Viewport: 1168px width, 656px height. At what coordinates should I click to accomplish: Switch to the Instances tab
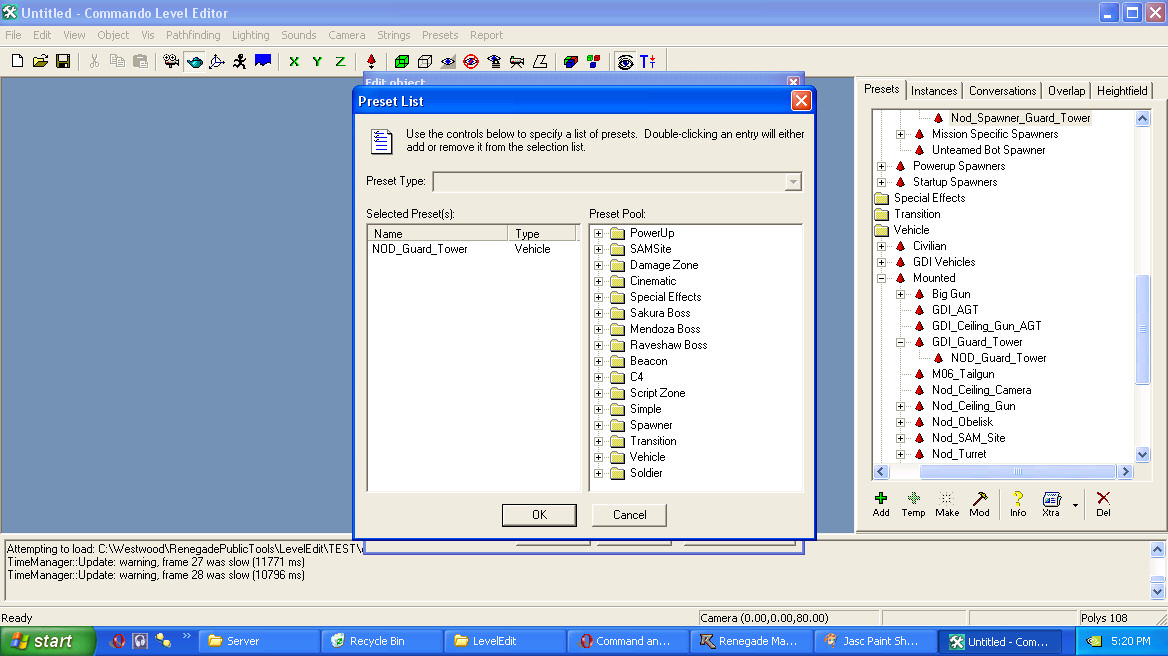click(x=934, y=91)
